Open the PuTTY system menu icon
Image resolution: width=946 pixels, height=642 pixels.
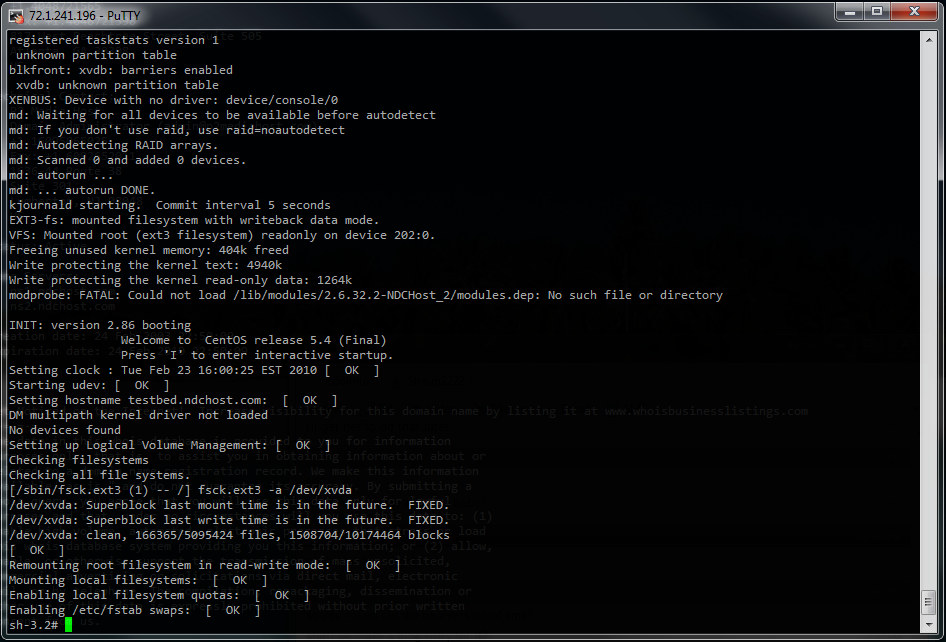click(x=16, y=13)
